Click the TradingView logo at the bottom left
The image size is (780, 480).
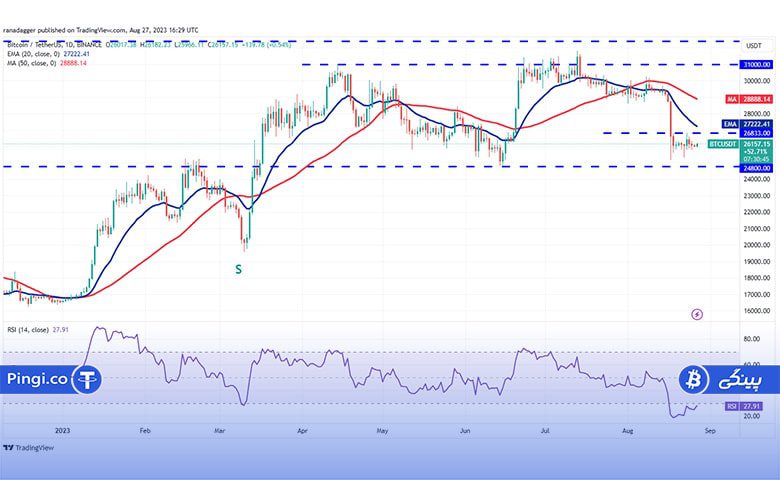28,448
